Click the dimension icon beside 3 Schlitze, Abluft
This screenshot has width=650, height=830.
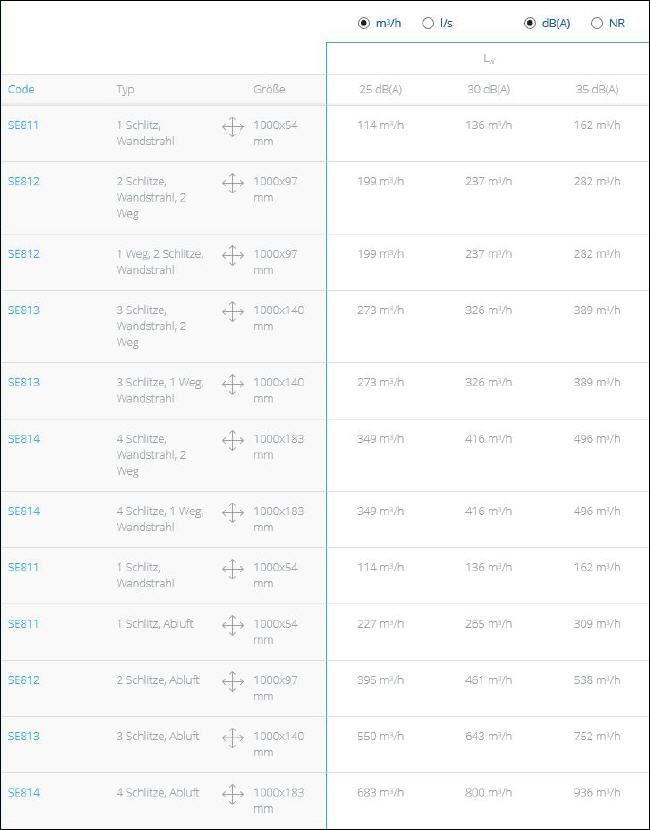click(233, 738)
